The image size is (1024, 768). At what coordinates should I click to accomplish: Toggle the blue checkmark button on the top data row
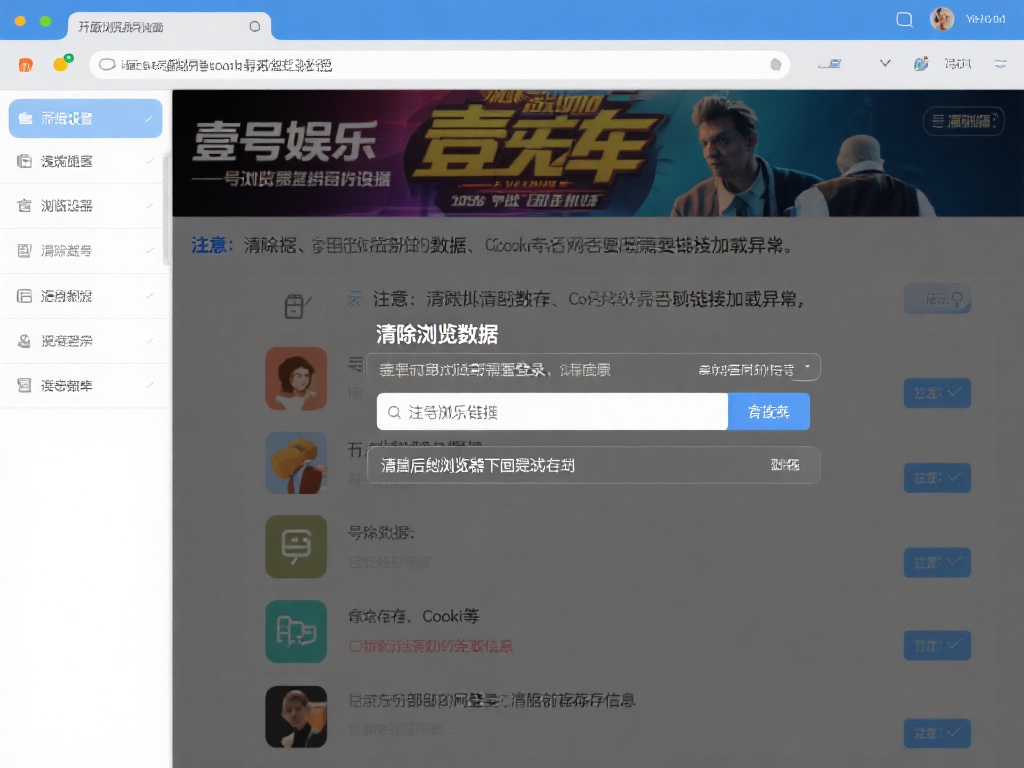(x=937, y=393)
